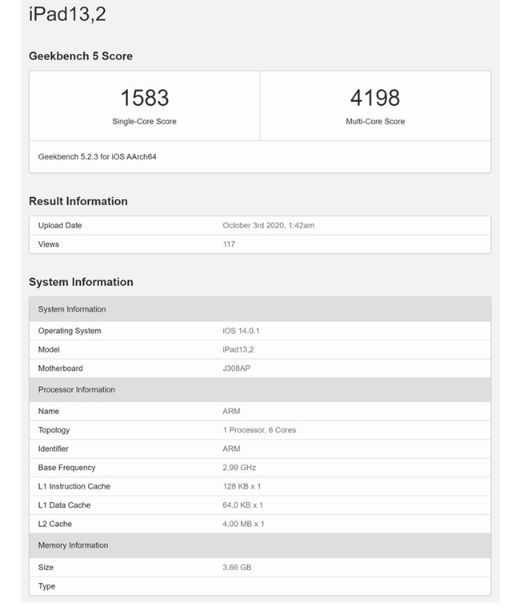Click the Base Frequency 2.99 GHz value
The image size is (529, 613).
239,468
